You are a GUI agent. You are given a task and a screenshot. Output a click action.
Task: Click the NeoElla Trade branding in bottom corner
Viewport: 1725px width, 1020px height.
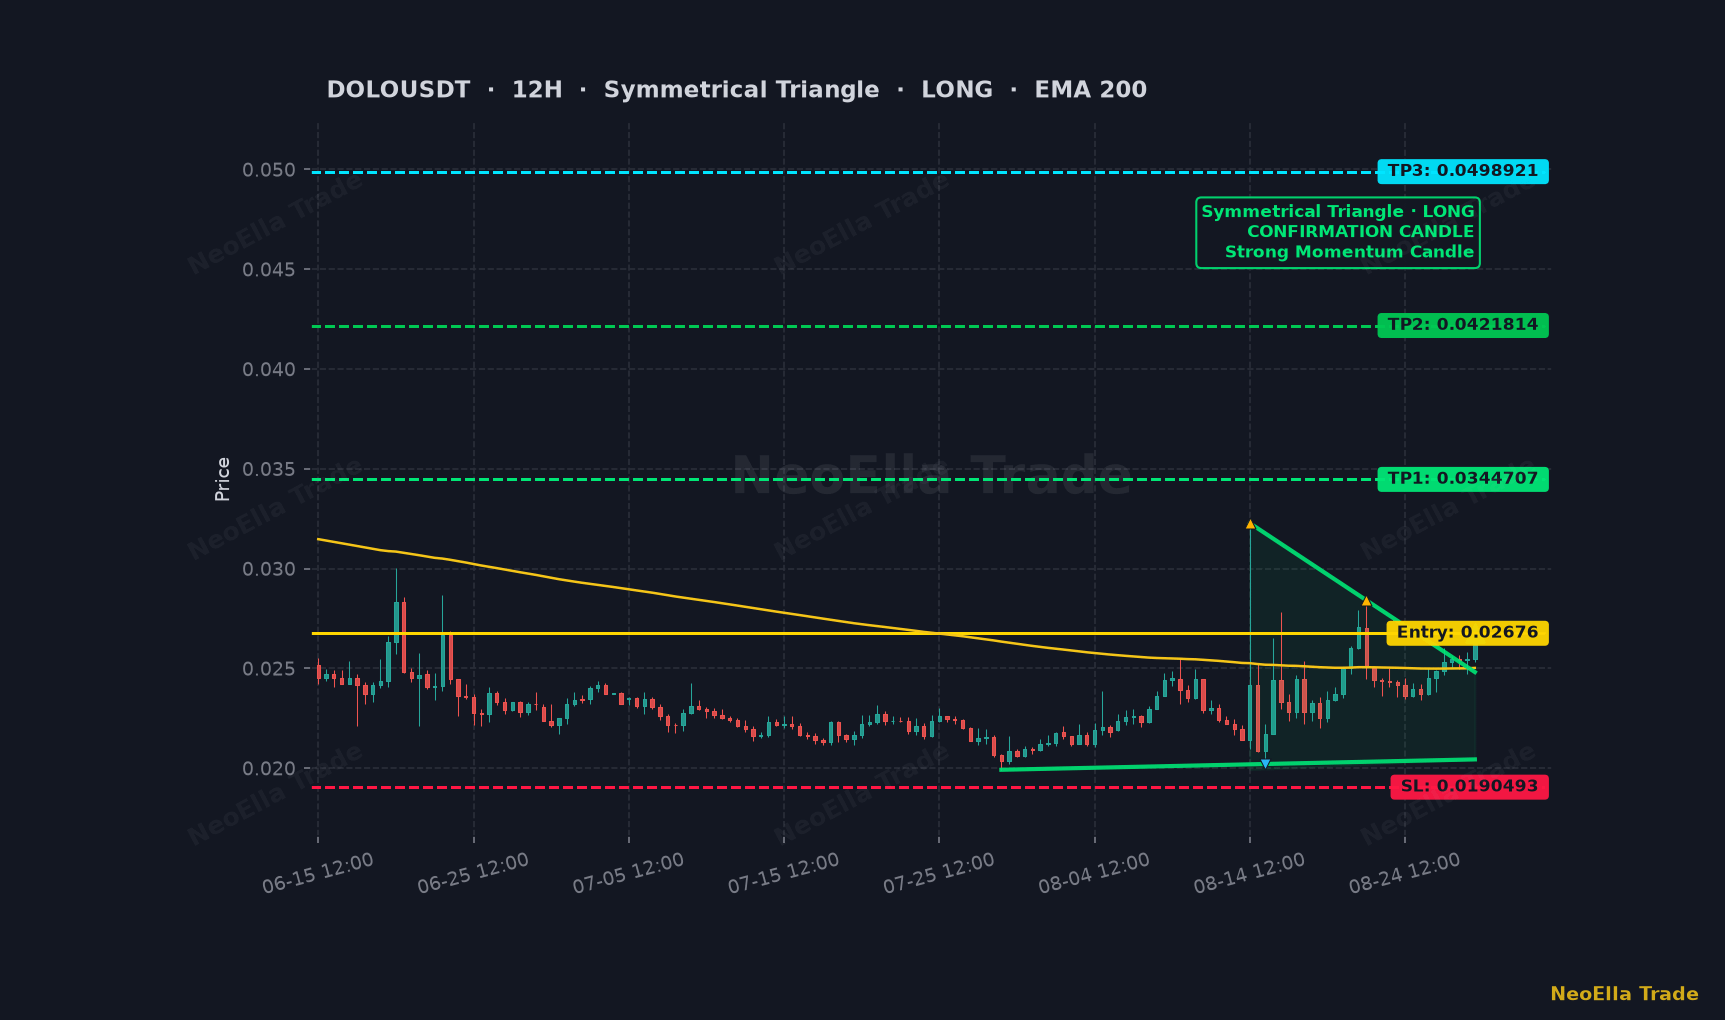1624,994
